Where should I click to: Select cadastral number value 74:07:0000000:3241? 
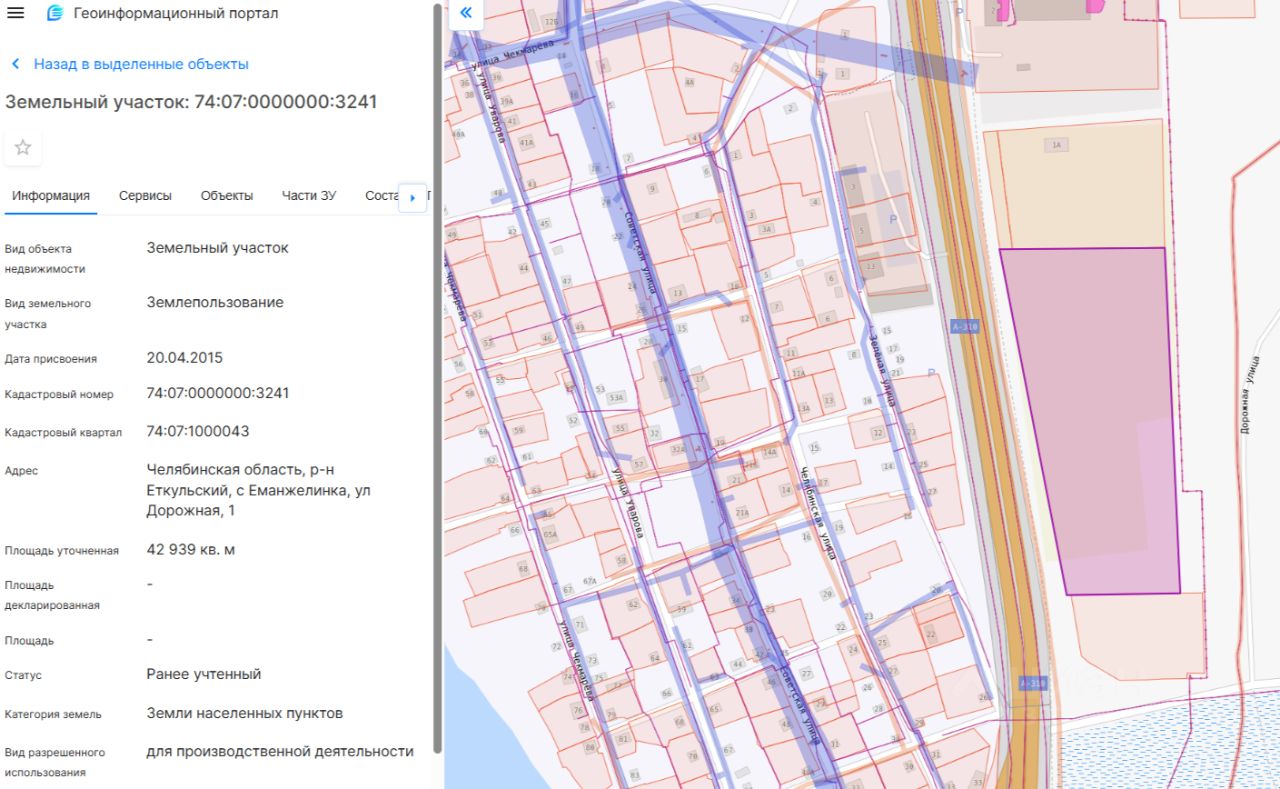pyautogui.click(x=218, y=393)
